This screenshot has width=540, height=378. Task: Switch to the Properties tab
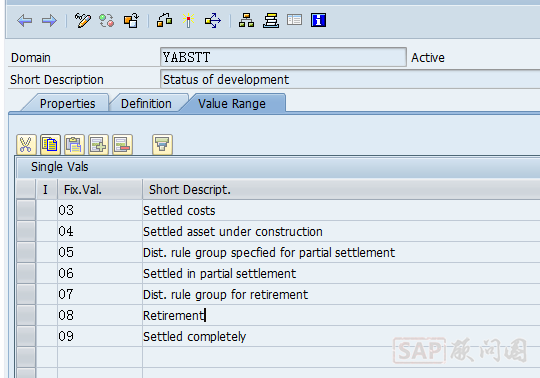68,104
